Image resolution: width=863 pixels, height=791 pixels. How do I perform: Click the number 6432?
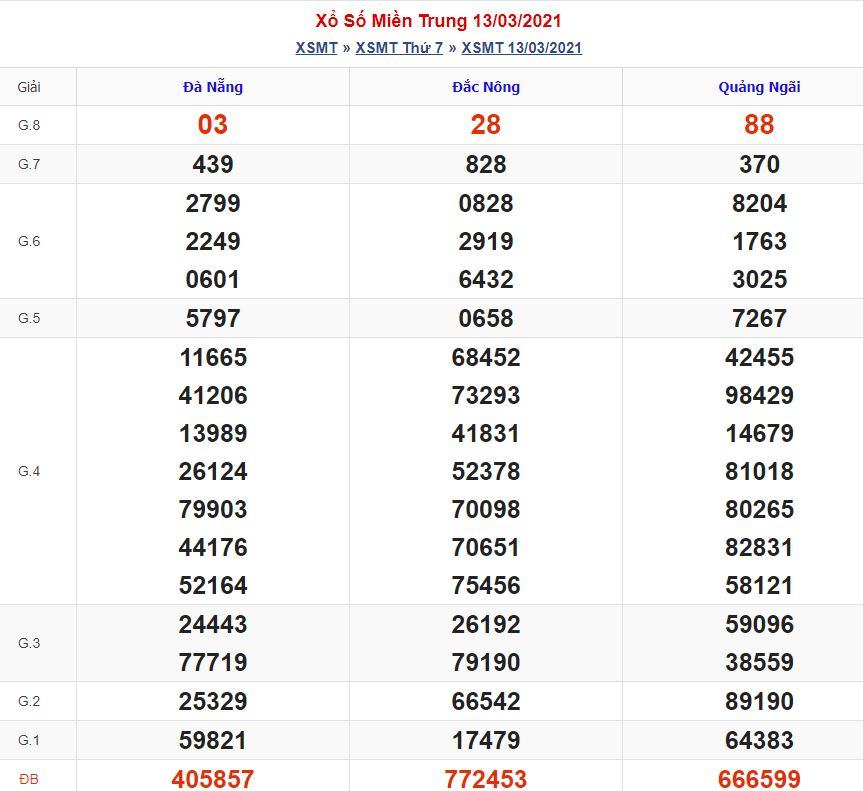tap(486, 279)
